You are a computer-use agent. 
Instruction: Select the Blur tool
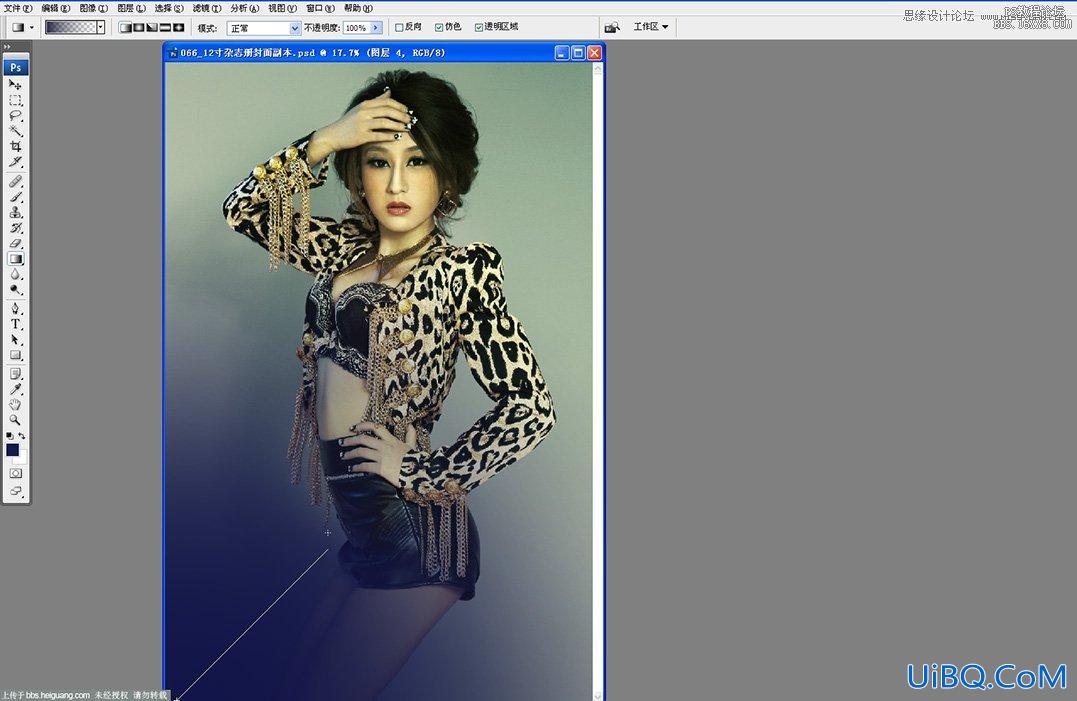tap(15, 274)
